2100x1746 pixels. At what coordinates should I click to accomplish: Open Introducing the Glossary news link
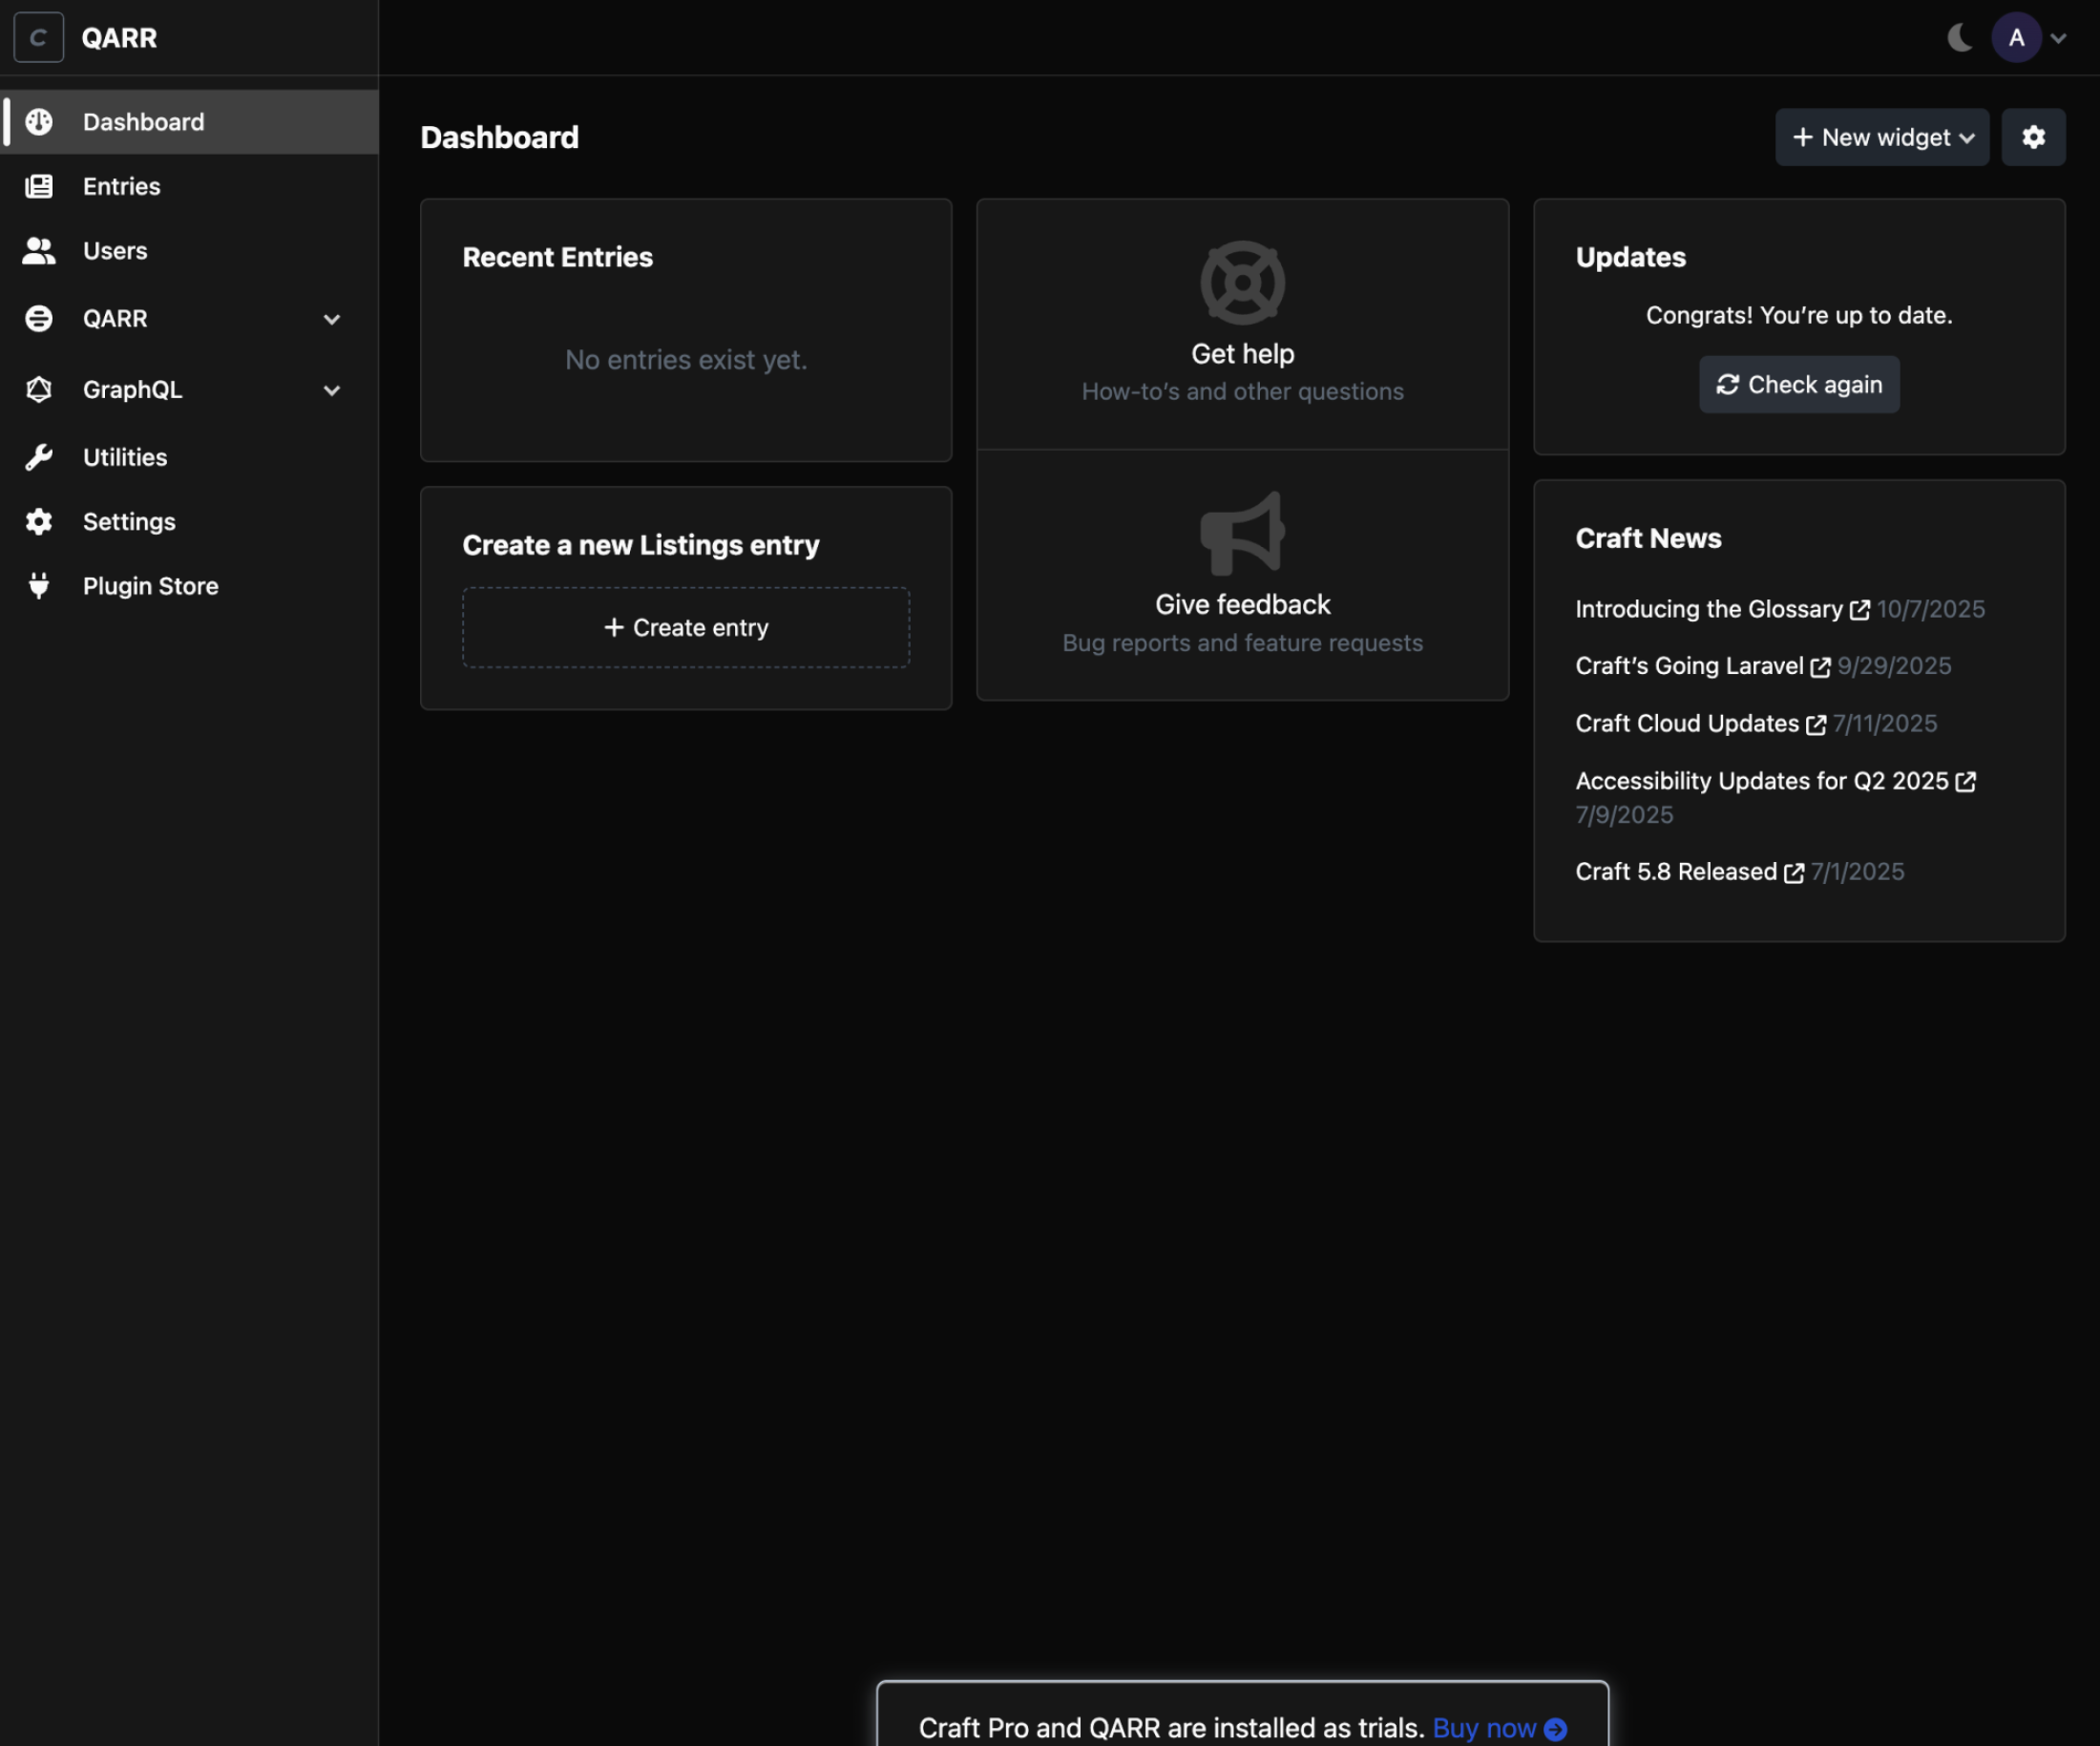click(x=1708, y=609)
